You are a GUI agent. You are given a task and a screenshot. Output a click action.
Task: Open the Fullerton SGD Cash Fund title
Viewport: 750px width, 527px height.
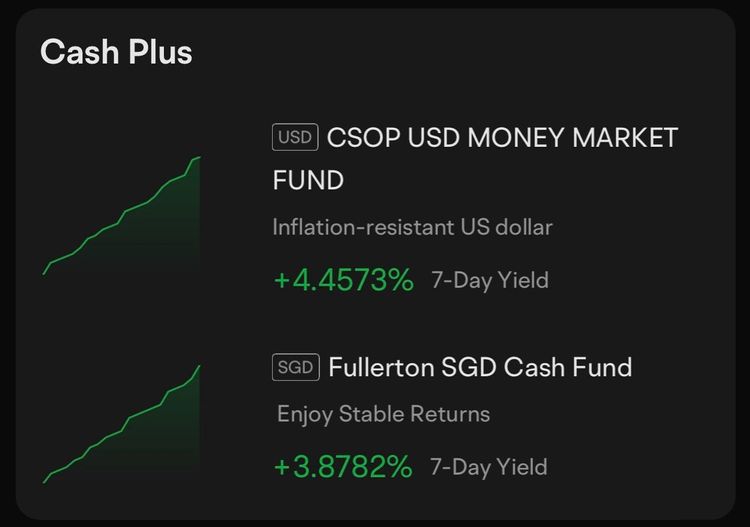pyautogui.click(x=480, y=367)
